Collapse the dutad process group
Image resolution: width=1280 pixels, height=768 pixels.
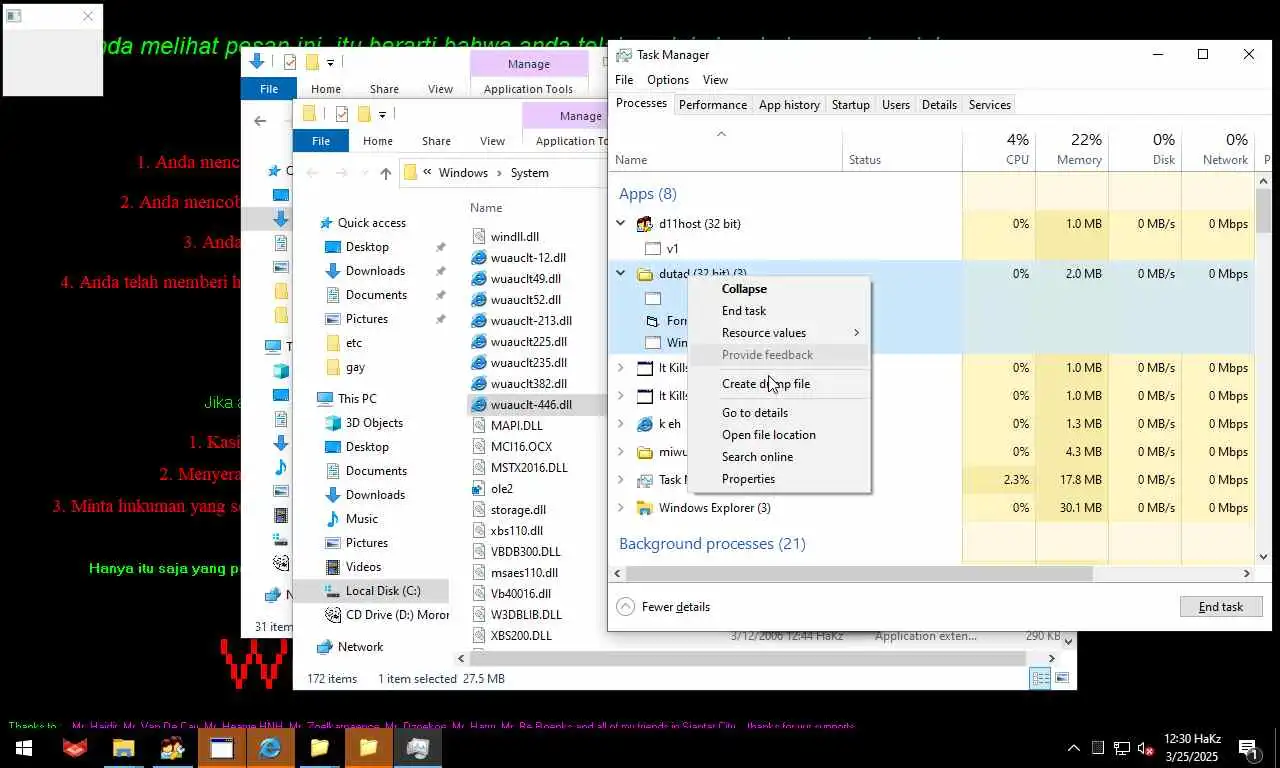click(x=620, y=273)
